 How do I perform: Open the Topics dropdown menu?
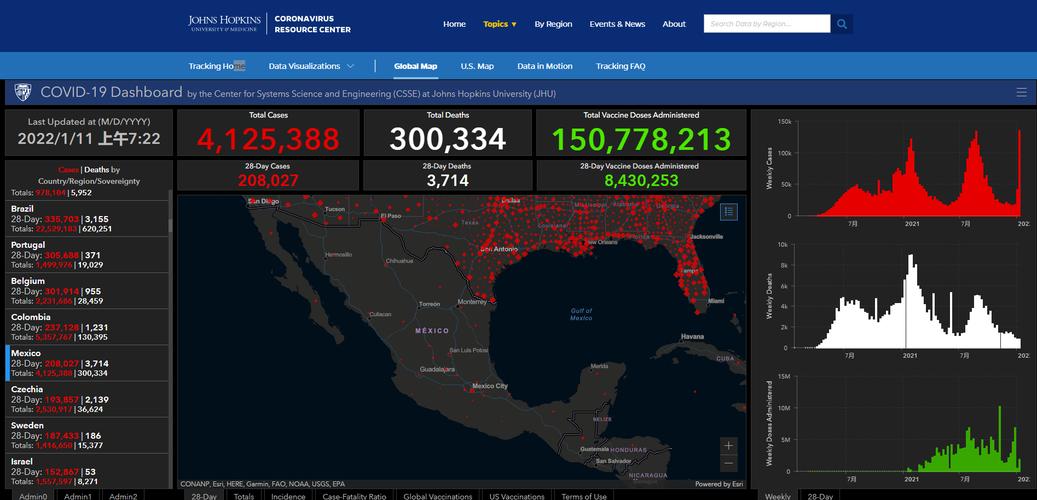click(499, 24)
